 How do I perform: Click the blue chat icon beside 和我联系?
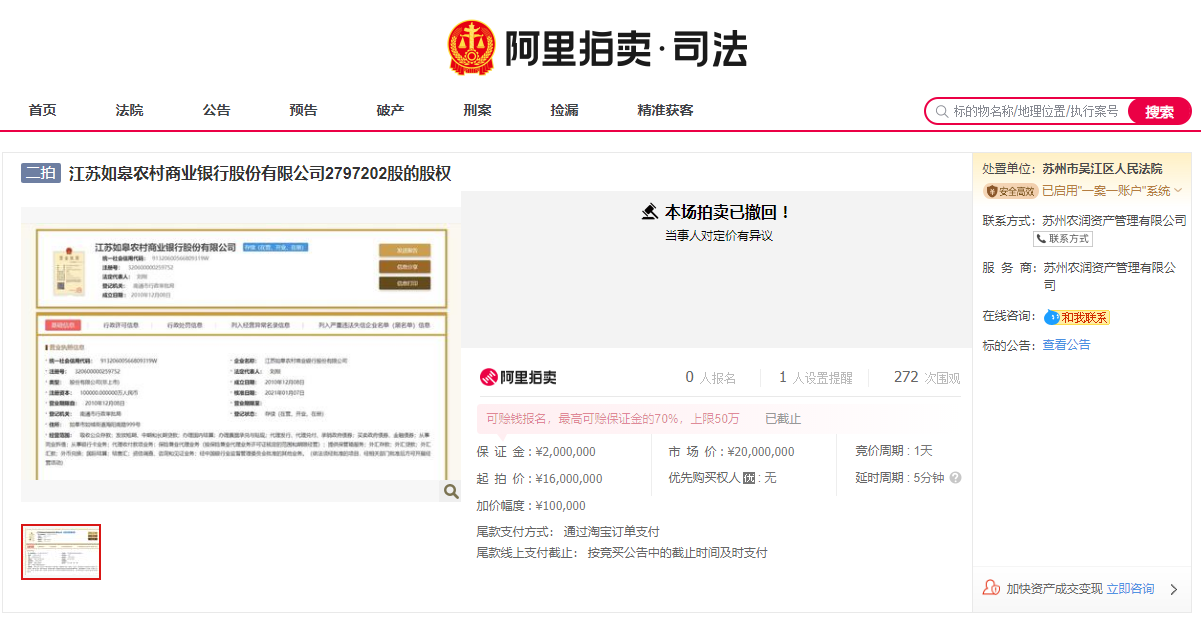click(1051, 317)
